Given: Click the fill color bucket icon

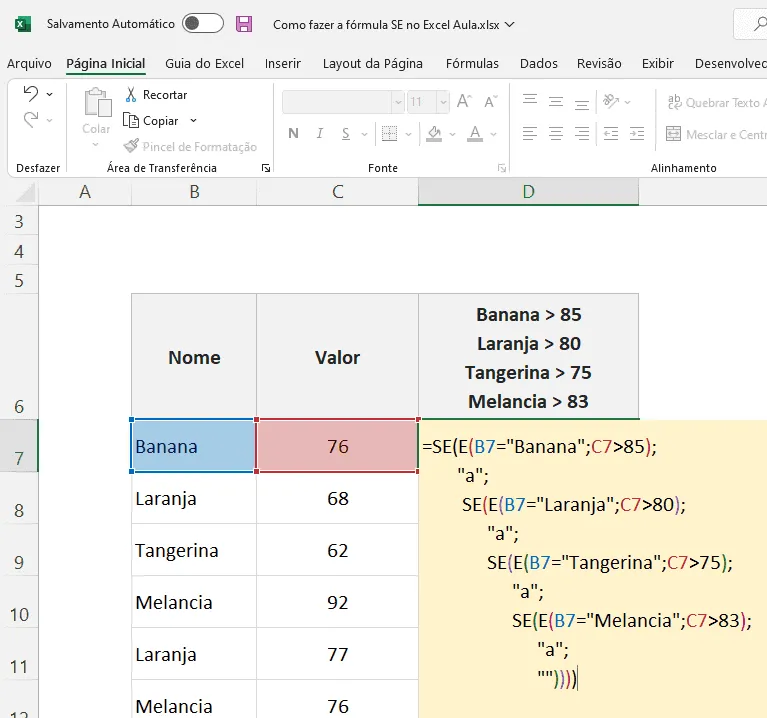Looking at the screenshot, I should [434, 133].
